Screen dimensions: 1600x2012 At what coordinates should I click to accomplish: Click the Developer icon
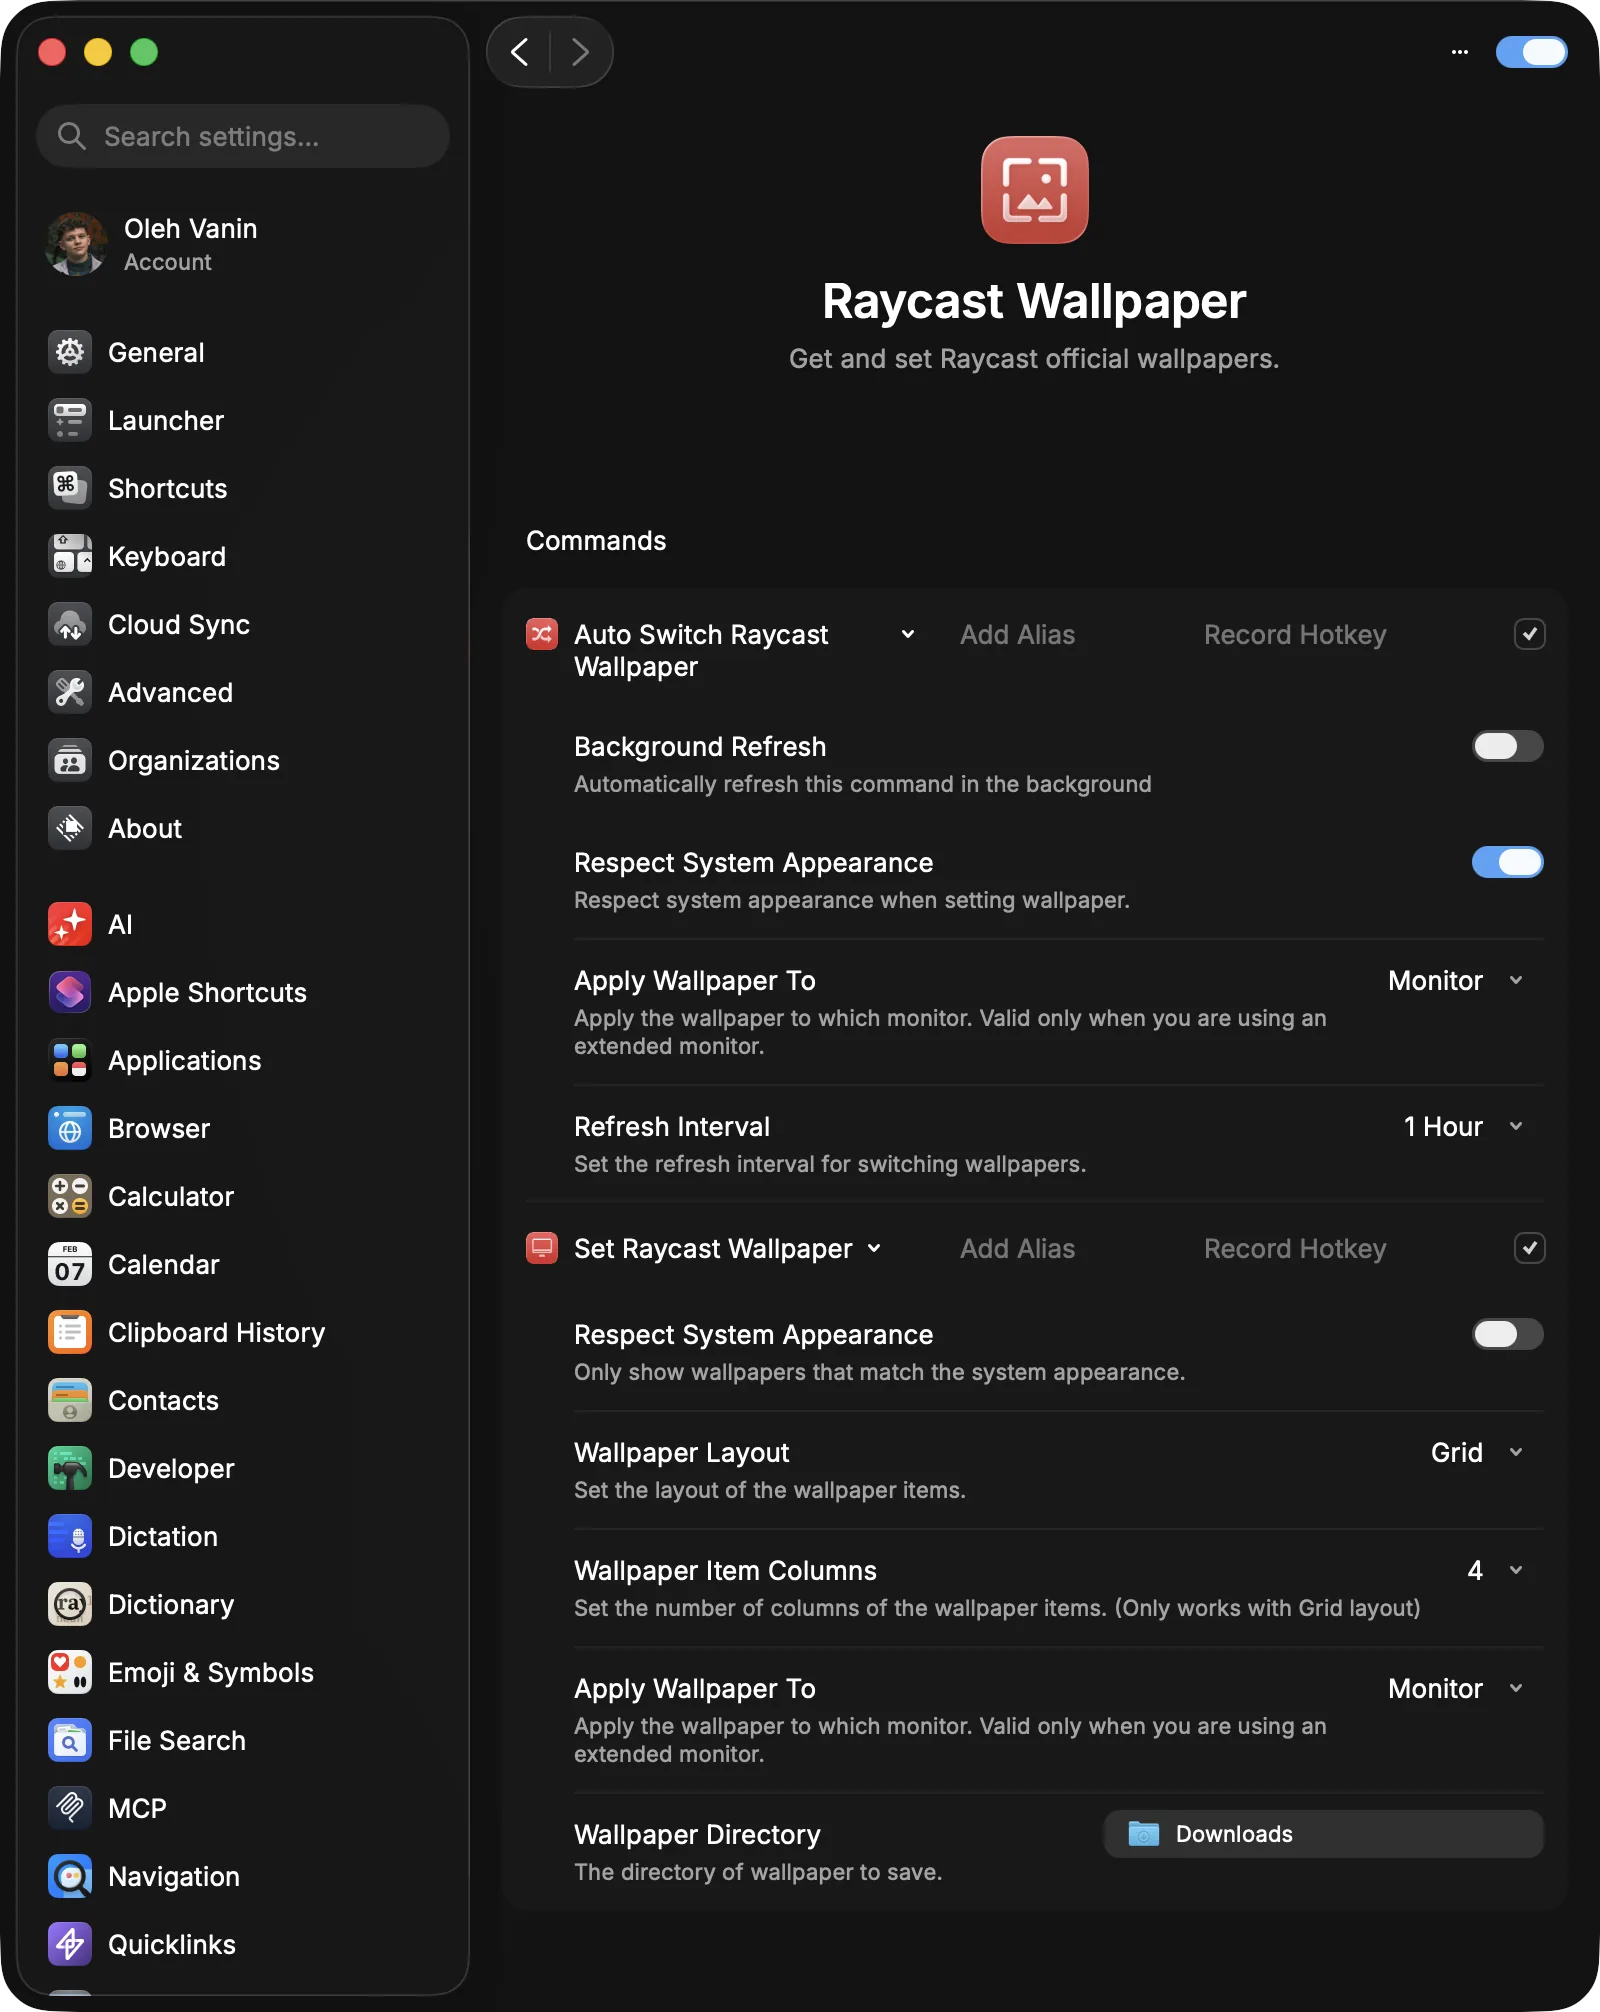[70, 1468]
